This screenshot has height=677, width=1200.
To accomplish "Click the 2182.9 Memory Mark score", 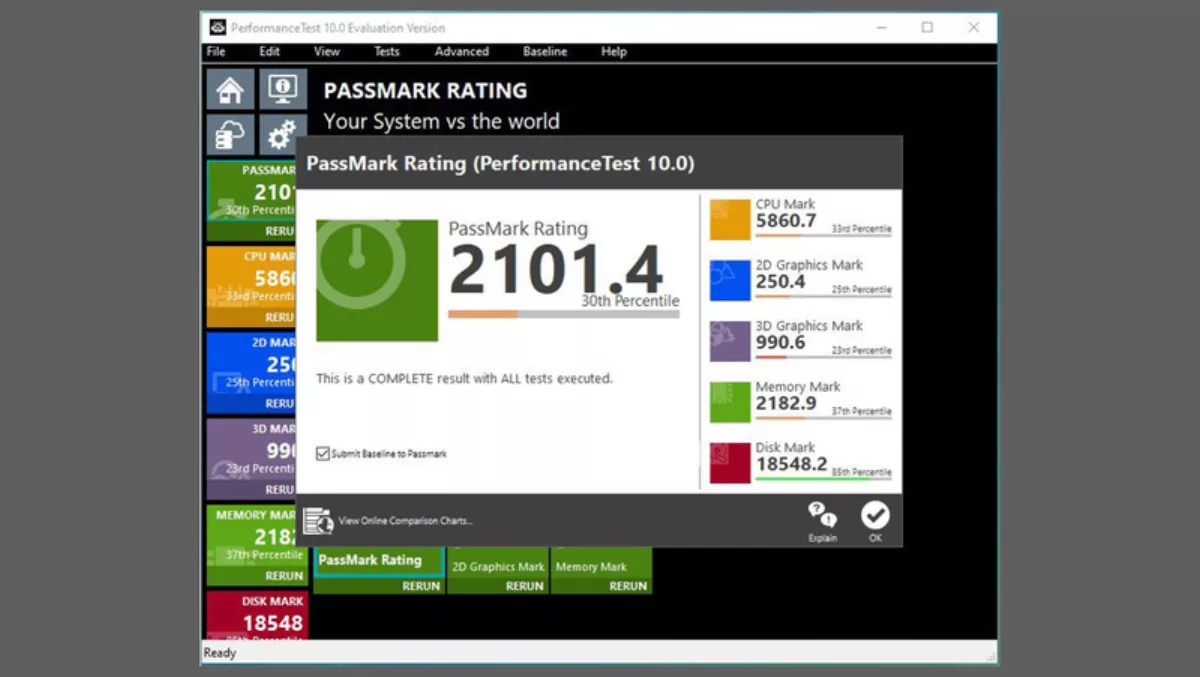I will pyautogui.click(x=786, y=404).
